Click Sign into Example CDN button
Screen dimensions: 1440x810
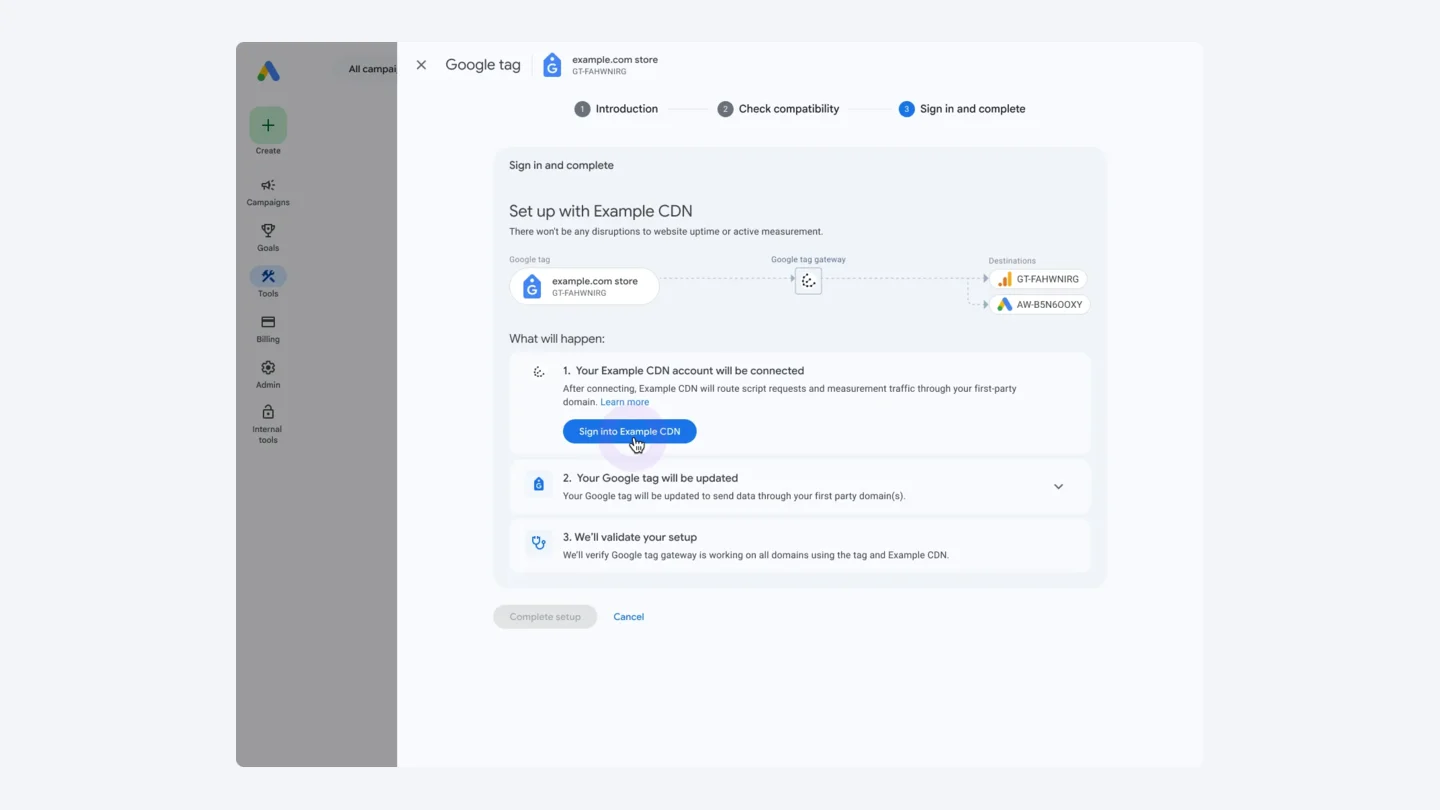[629, 432]
